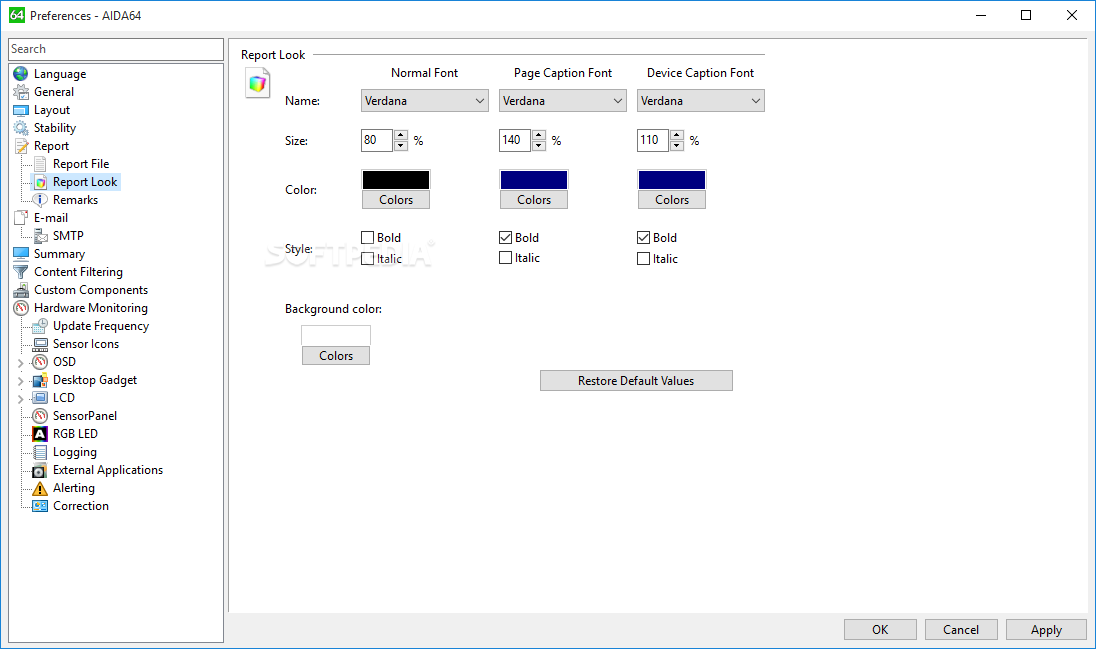Select Report Look in the tree

coord(85,182)
